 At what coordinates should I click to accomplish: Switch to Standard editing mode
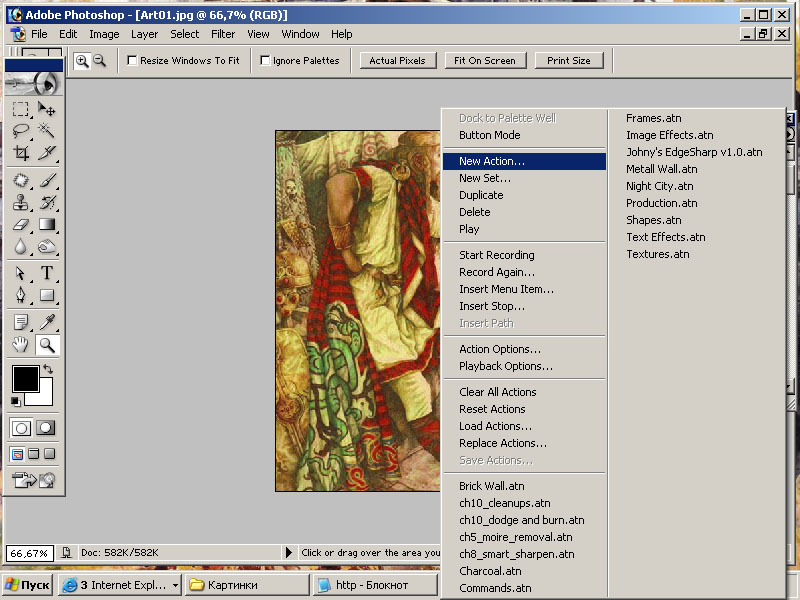click(x=21, y=428)
